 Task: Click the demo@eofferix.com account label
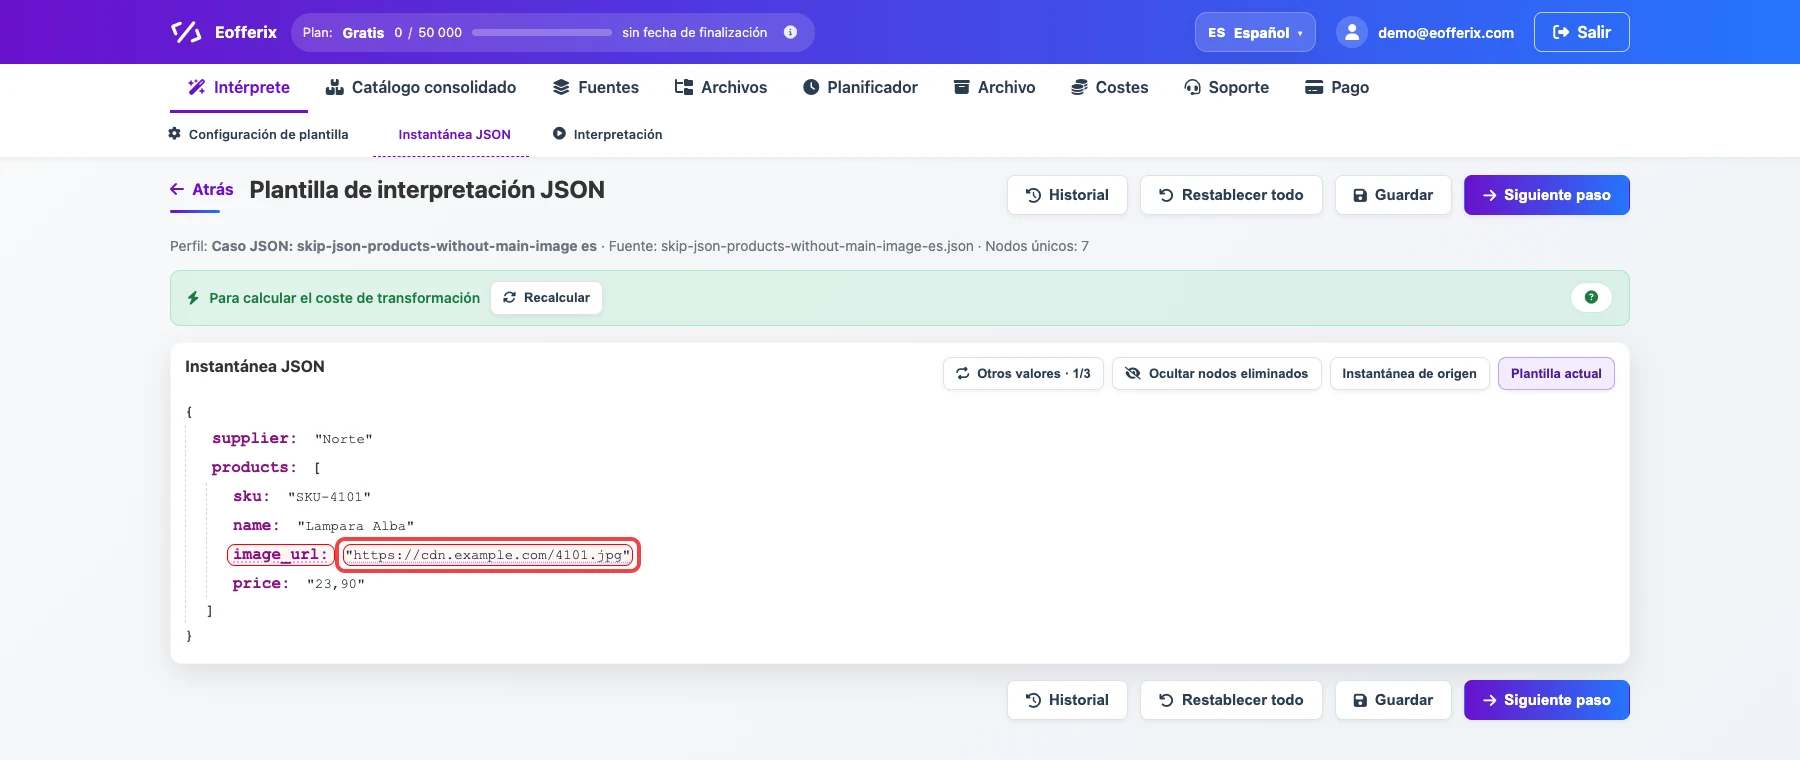point(1446,33)
